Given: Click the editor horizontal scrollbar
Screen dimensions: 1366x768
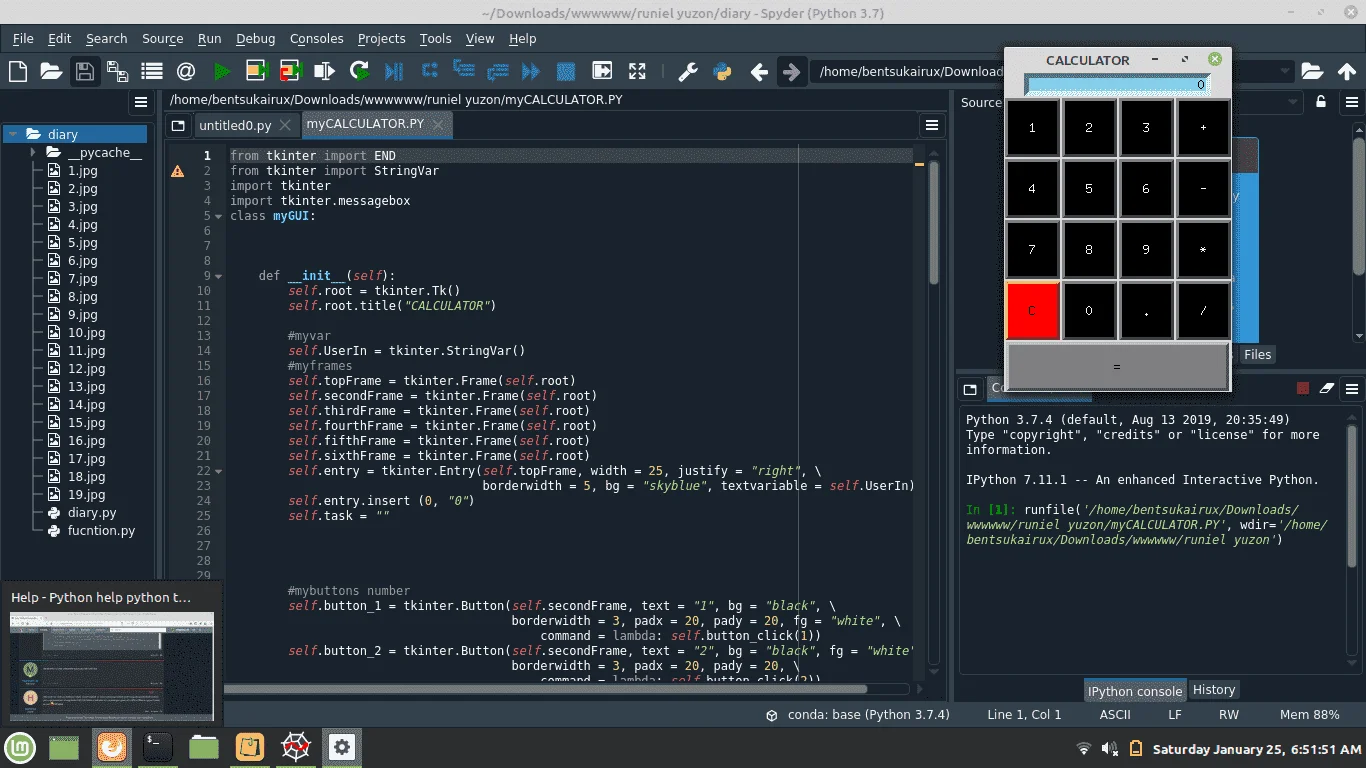Looking at the screenshot, I should tap(545, 688).
